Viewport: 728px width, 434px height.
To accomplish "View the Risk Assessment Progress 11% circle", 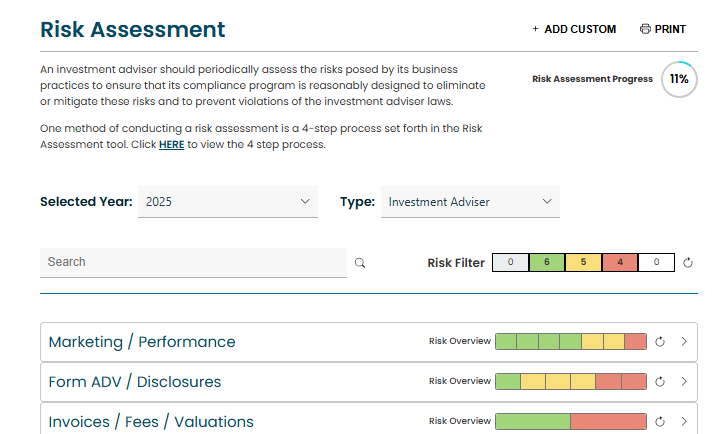I will coord(679,79).
